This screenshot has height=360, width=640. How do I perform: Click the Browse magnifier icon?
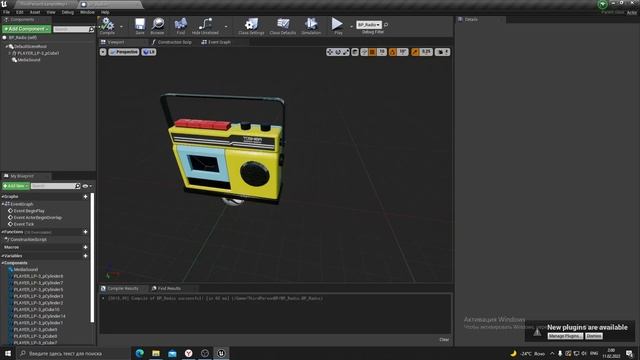[158, 24]
